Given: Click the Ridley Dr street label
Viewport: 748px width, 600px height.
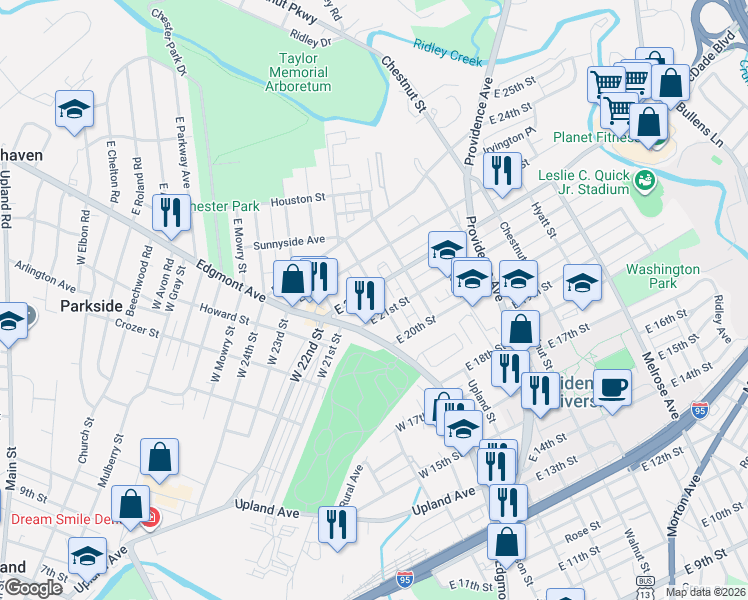Looking at the screenshot, I should (311, 38).
